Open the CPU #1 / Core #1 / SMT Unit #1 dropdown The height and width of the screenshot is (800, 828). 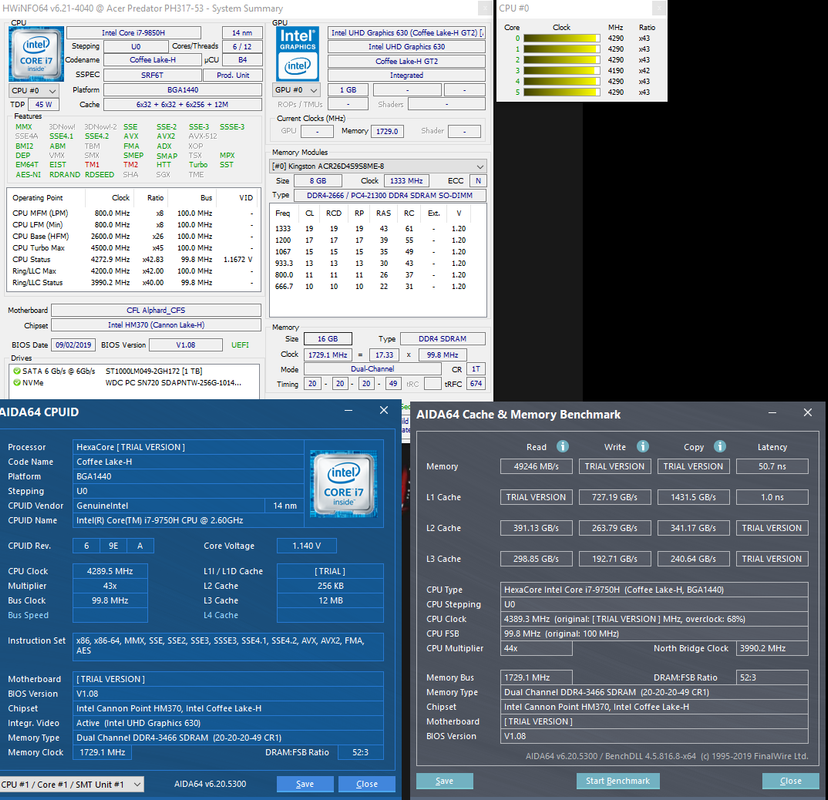(71, 785)
